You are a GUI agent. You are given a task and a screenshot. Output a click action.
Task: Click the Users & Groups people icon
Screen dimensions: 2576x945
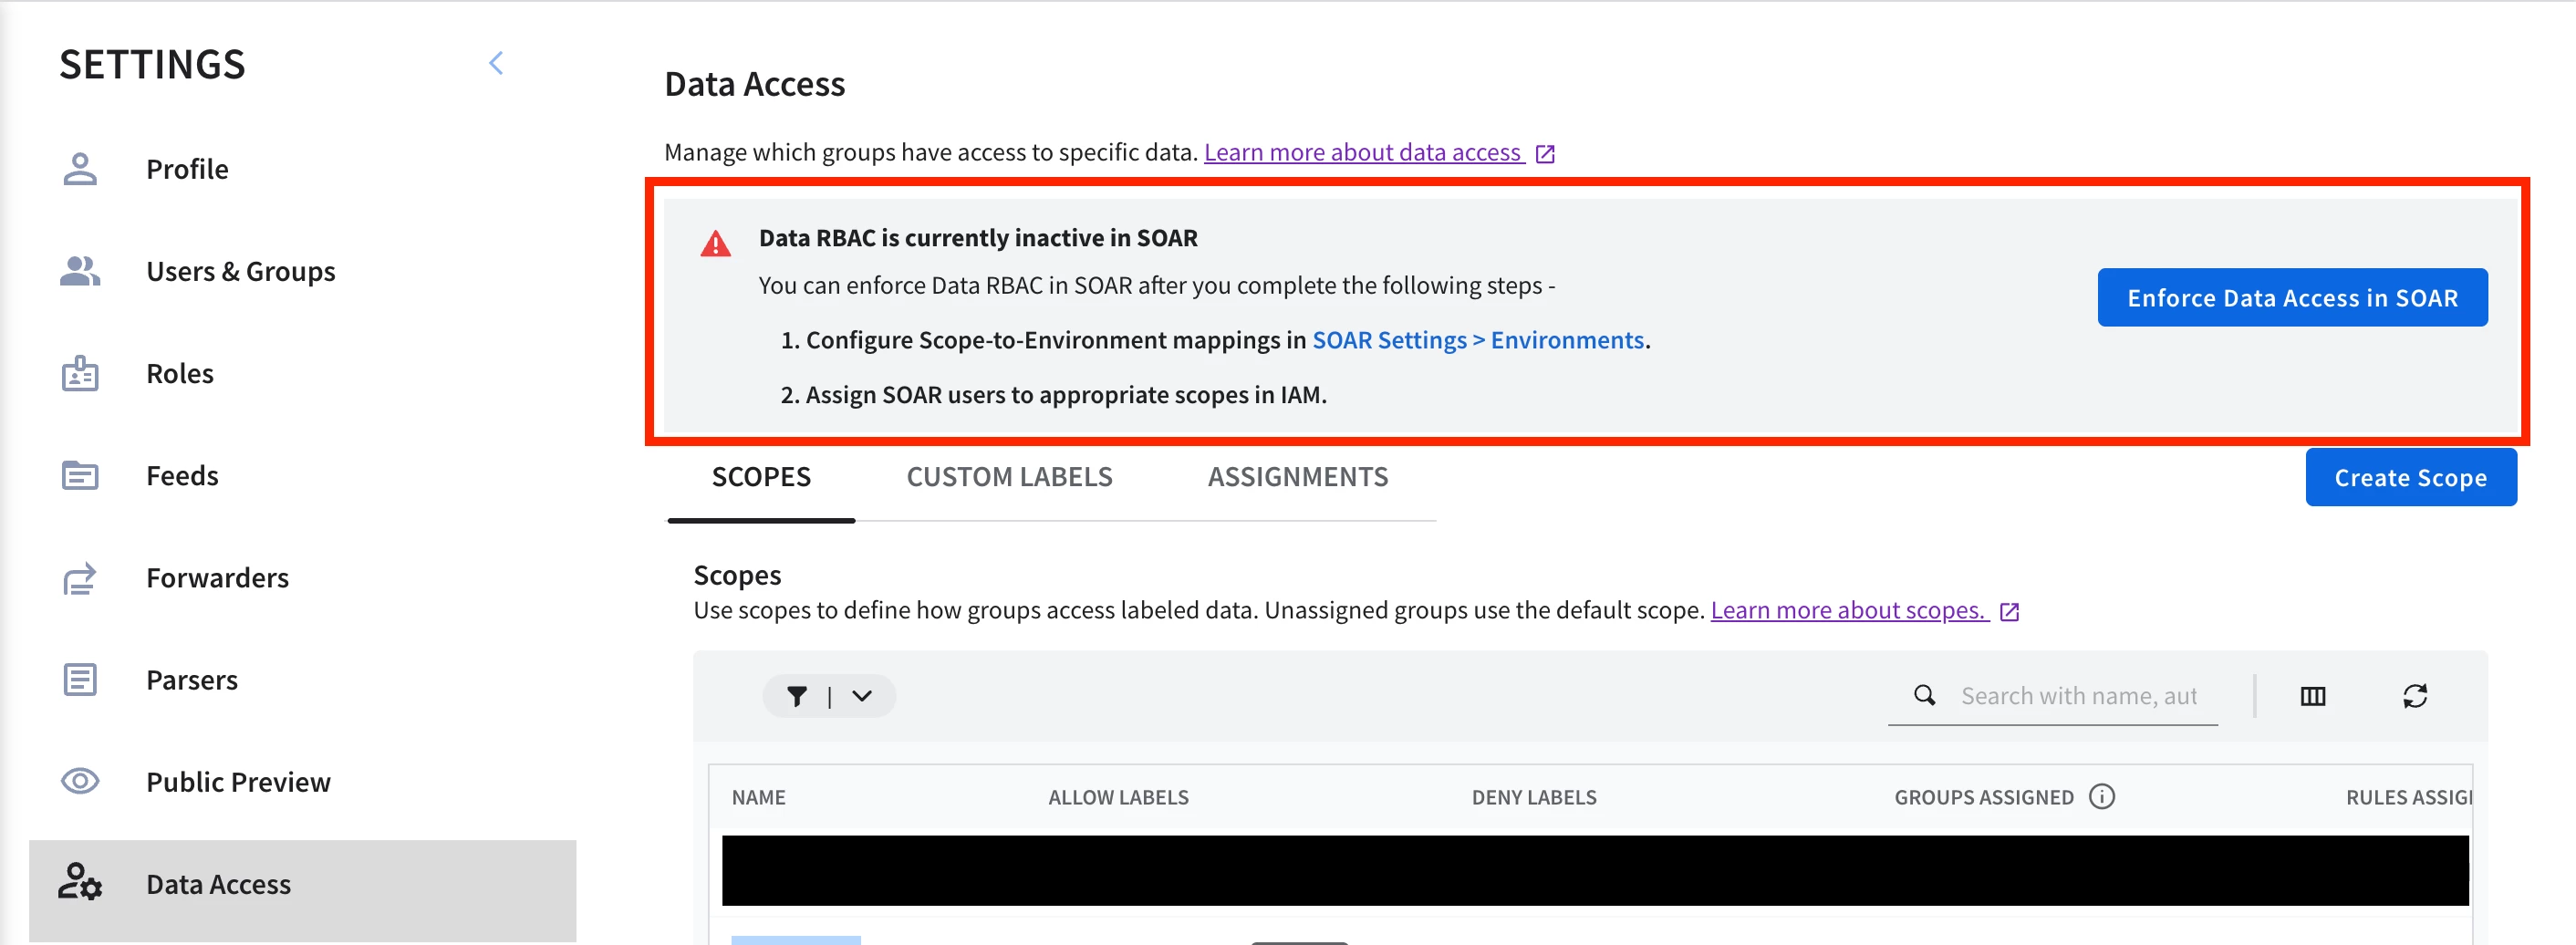[80, 271]
